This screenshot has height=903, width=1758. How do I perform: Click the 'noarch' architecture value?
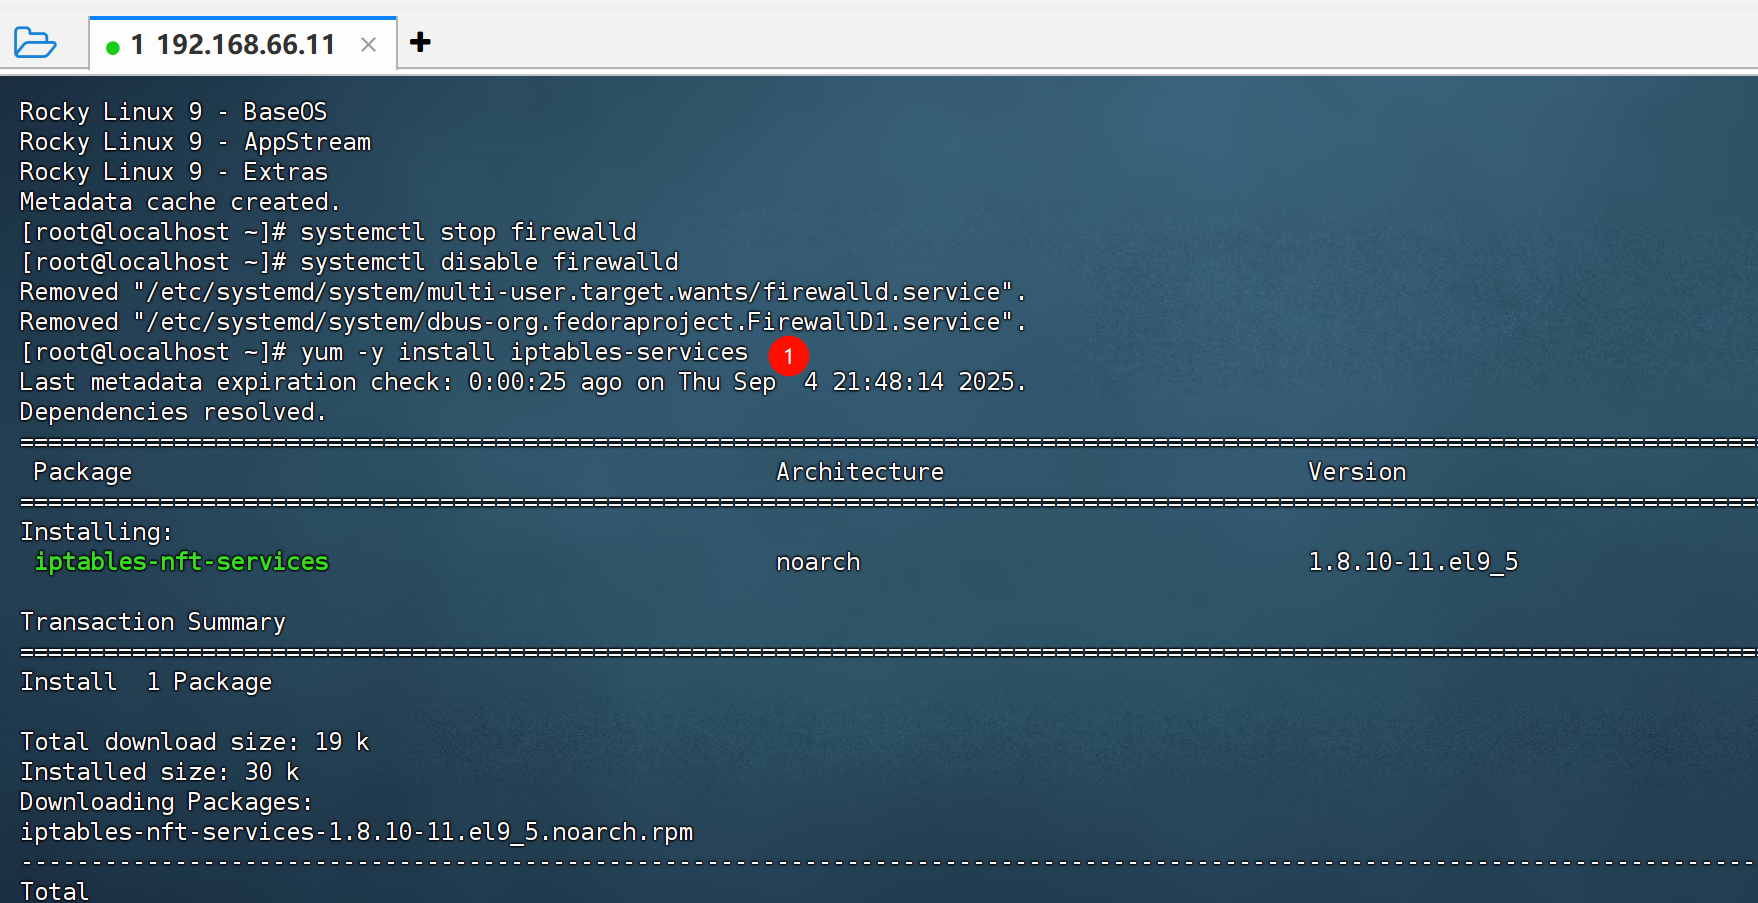[x=818, y=562]
